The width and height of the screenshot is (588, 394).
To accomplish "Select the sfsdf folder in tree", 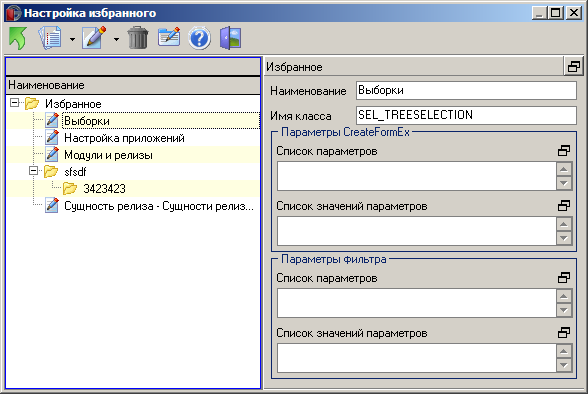I will pyautogui.click(x=75, y=172).
